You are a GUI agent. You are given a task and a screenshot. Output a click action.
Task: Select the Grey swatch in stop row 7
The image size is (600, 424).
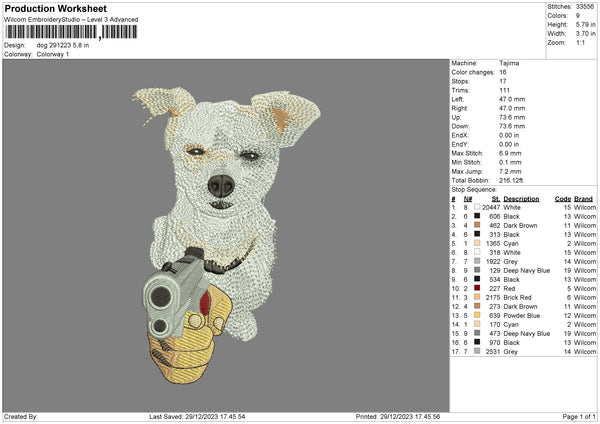477,261
